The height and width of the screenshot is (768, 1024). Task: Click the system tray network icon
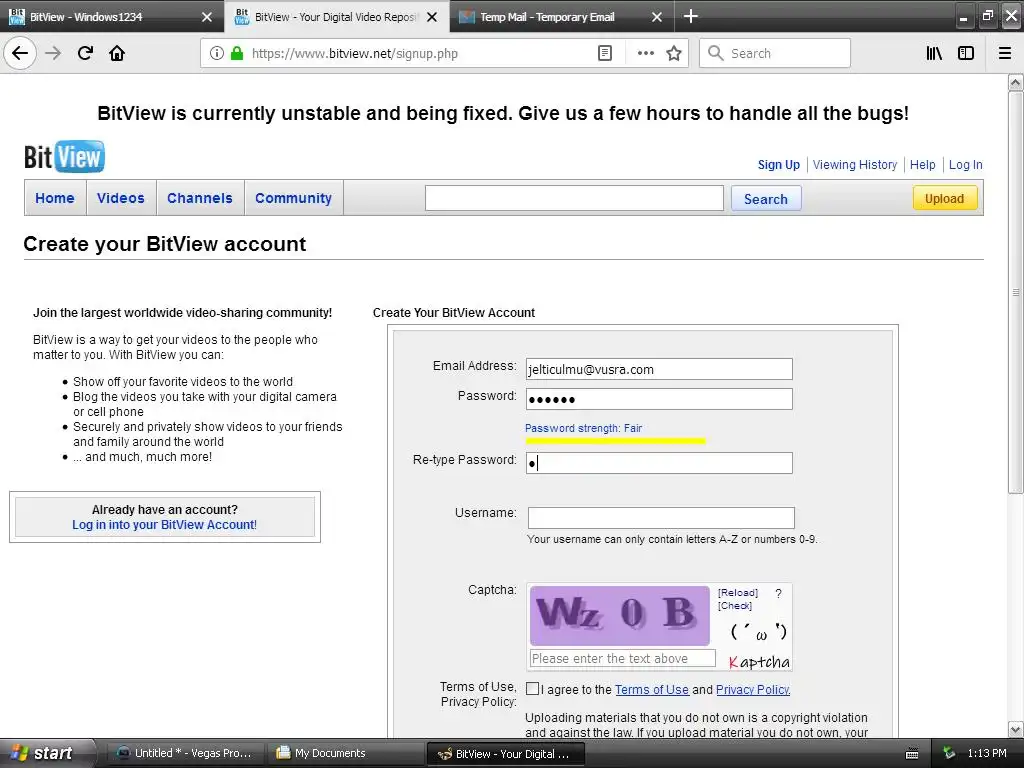pos(949,754)
